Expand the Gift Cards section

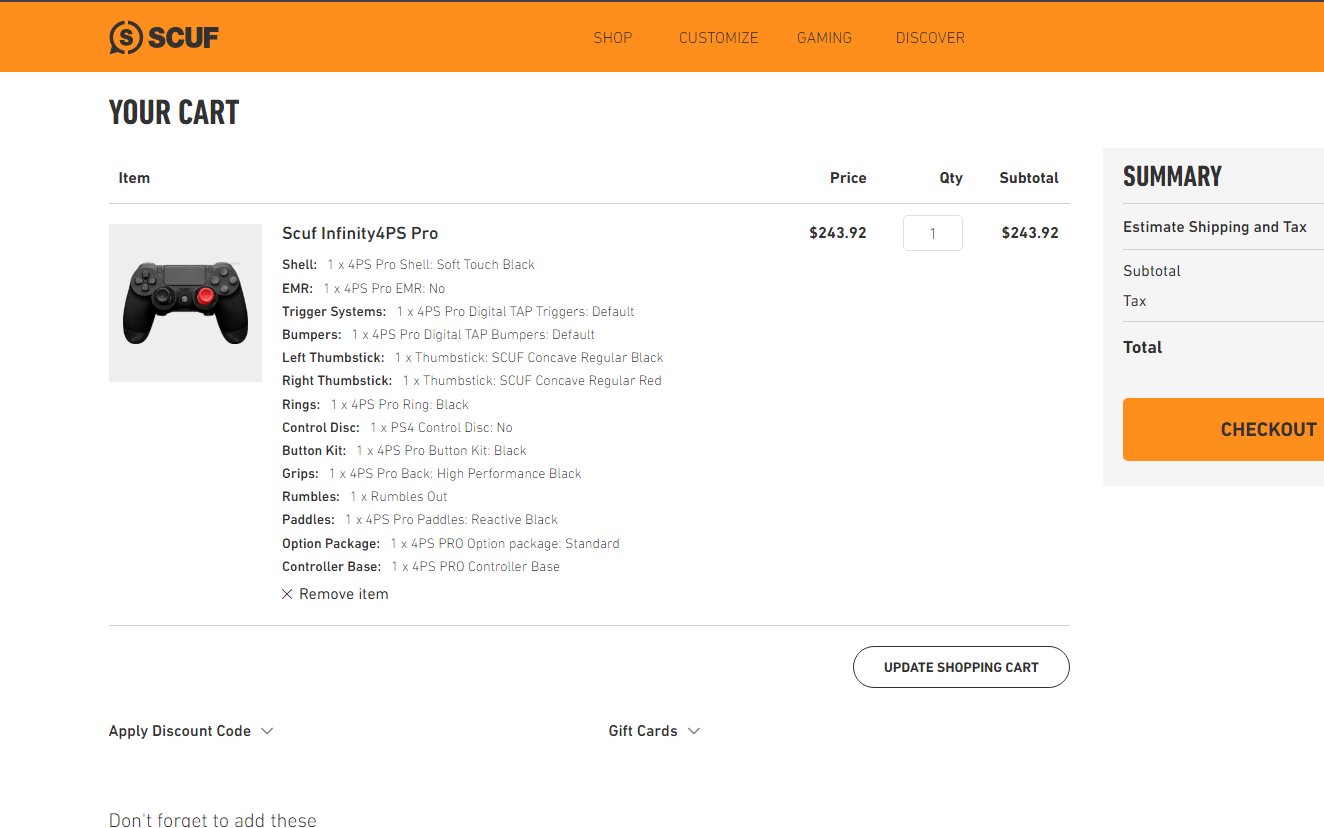coord(654,731)
